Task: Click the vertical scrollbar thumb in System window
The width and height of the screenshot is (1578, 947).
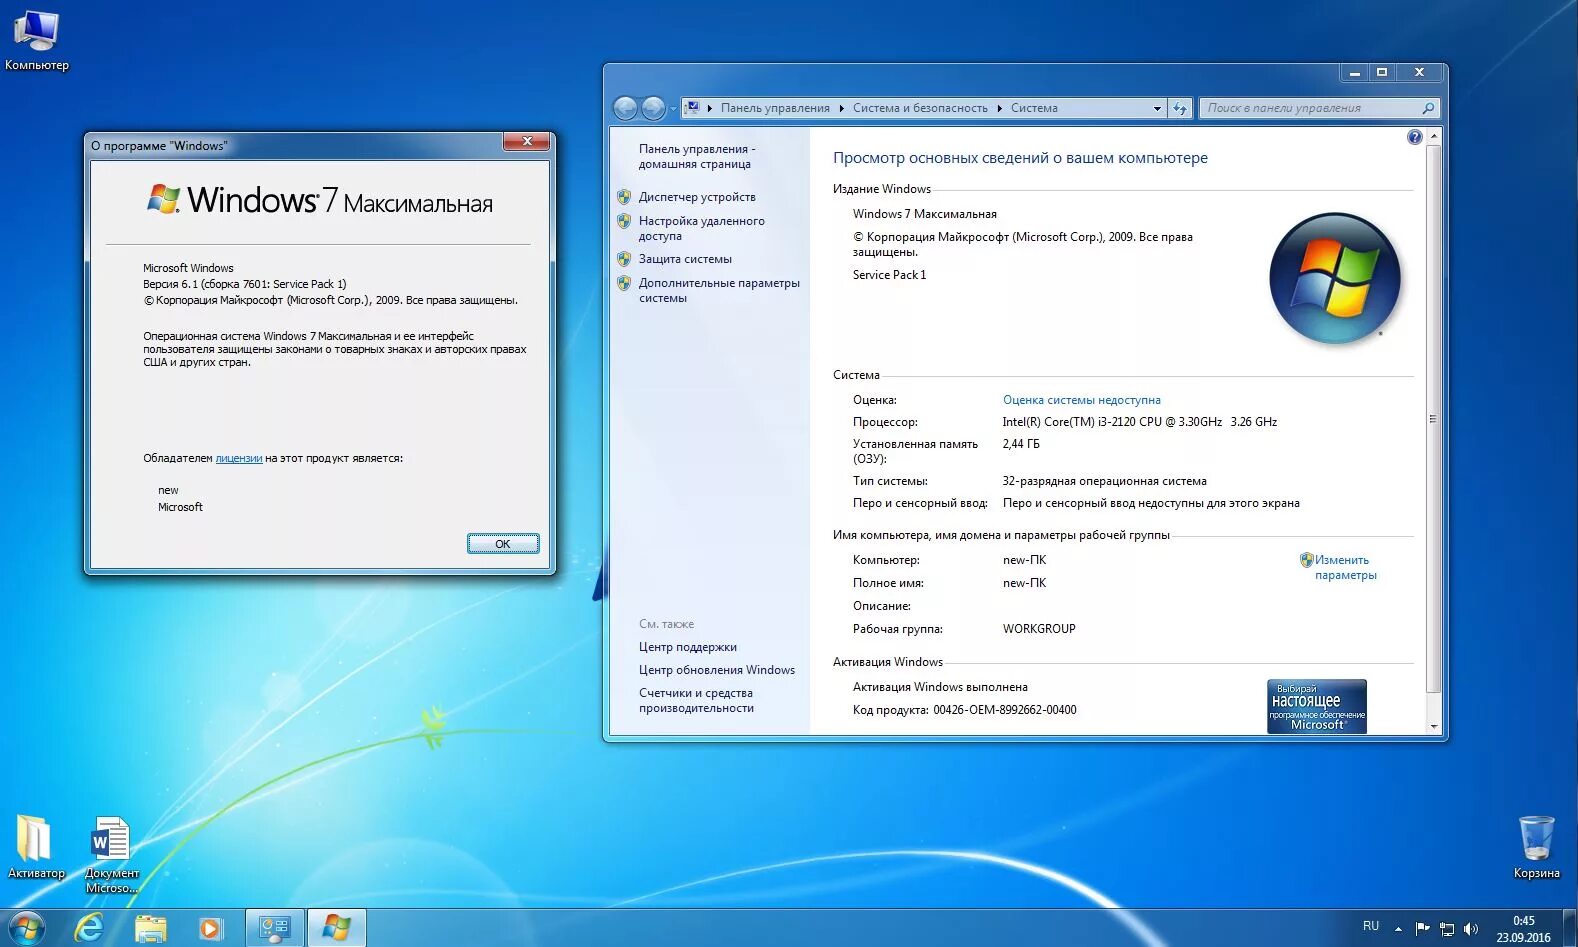Action: point(1433,419)
